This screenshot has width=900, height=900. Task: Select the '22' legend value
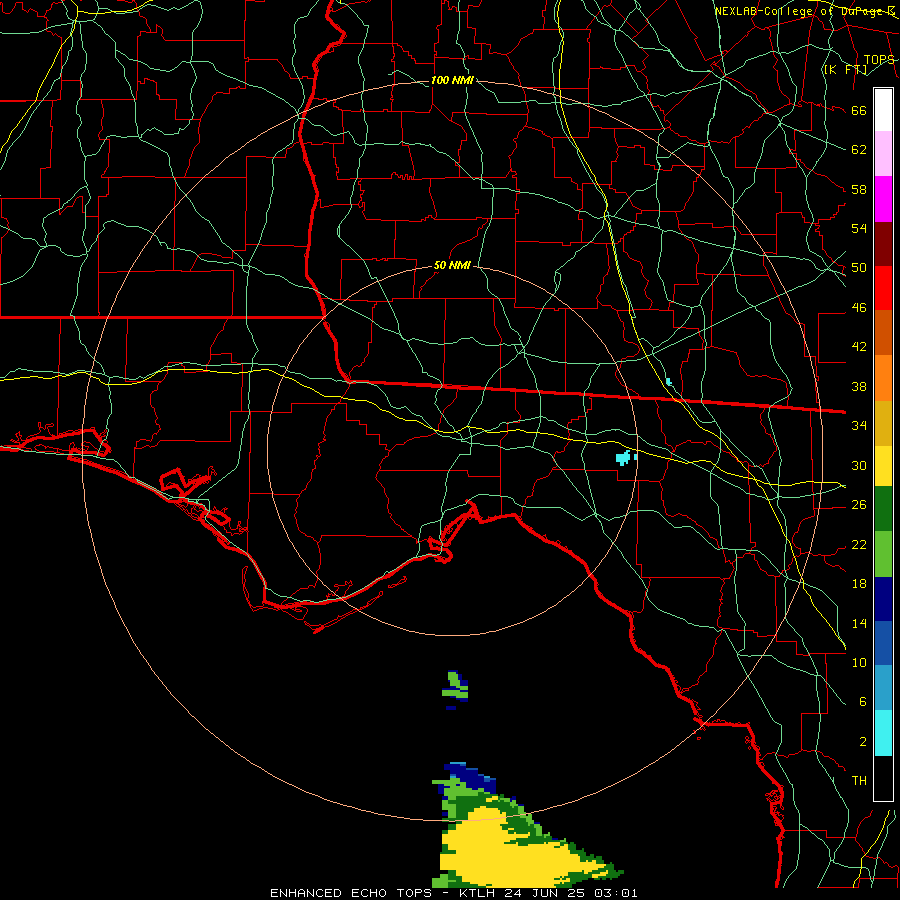(x=859, y=544)
